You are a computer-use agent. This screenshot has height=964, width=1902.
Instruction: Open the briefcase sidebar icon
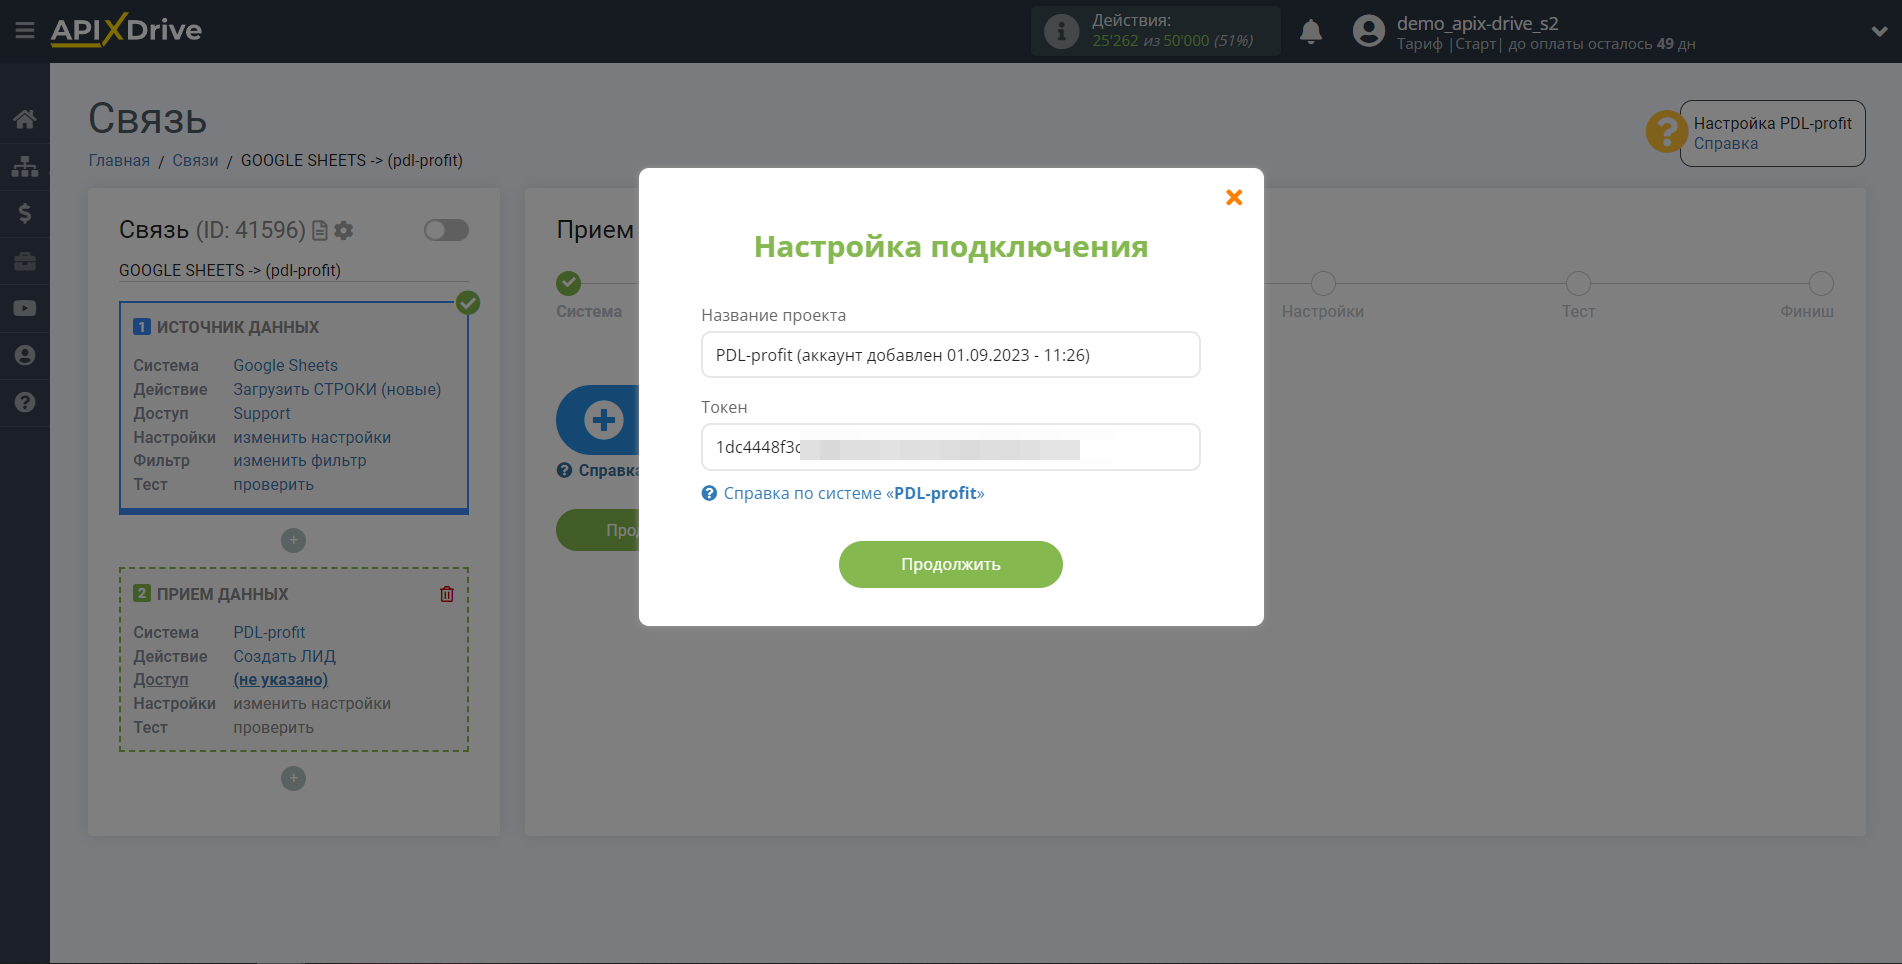pyautogui.click(x=25, y=261)
